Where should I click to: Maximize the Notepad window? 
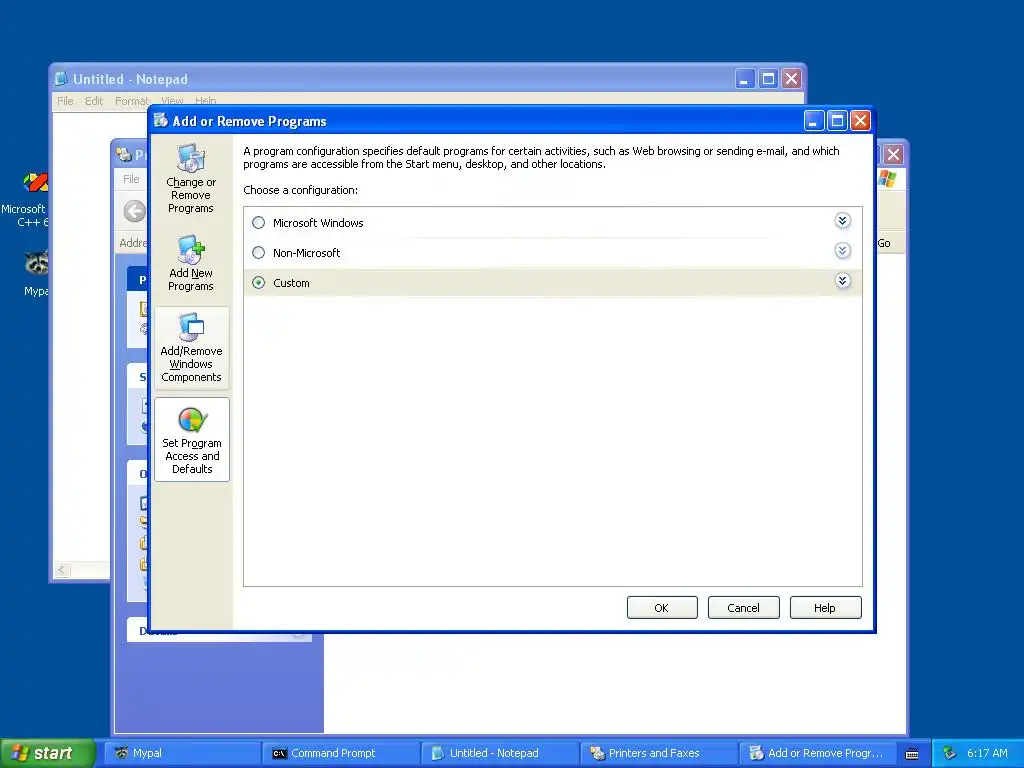point(768,79)
